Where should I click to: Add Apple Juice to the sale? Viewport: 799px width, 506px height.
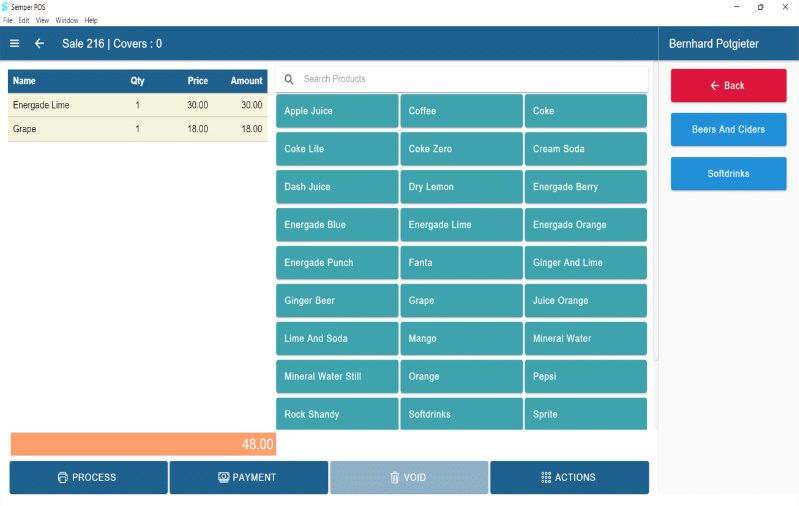pyautogui.click(x=337, y=111)
